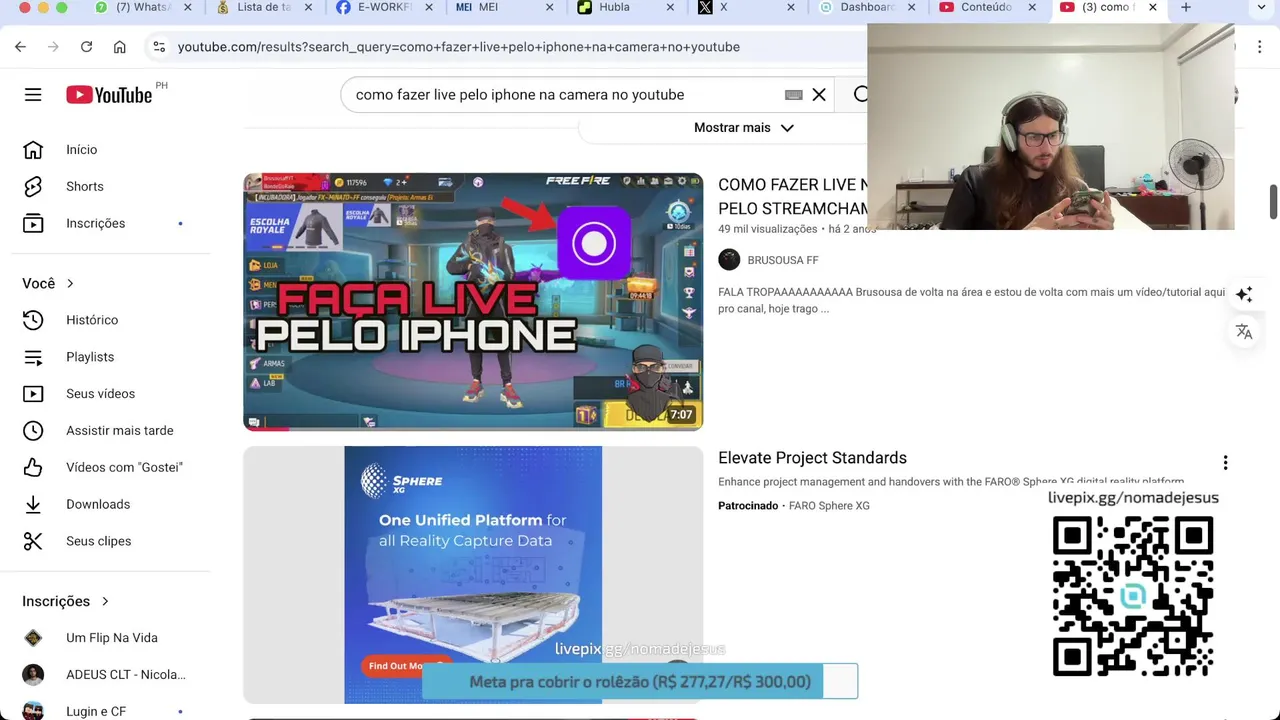This screenshot has width=1280, height=720.
Task: Open BRUSOUSA FF channel avatar
Action: point(729,260)
